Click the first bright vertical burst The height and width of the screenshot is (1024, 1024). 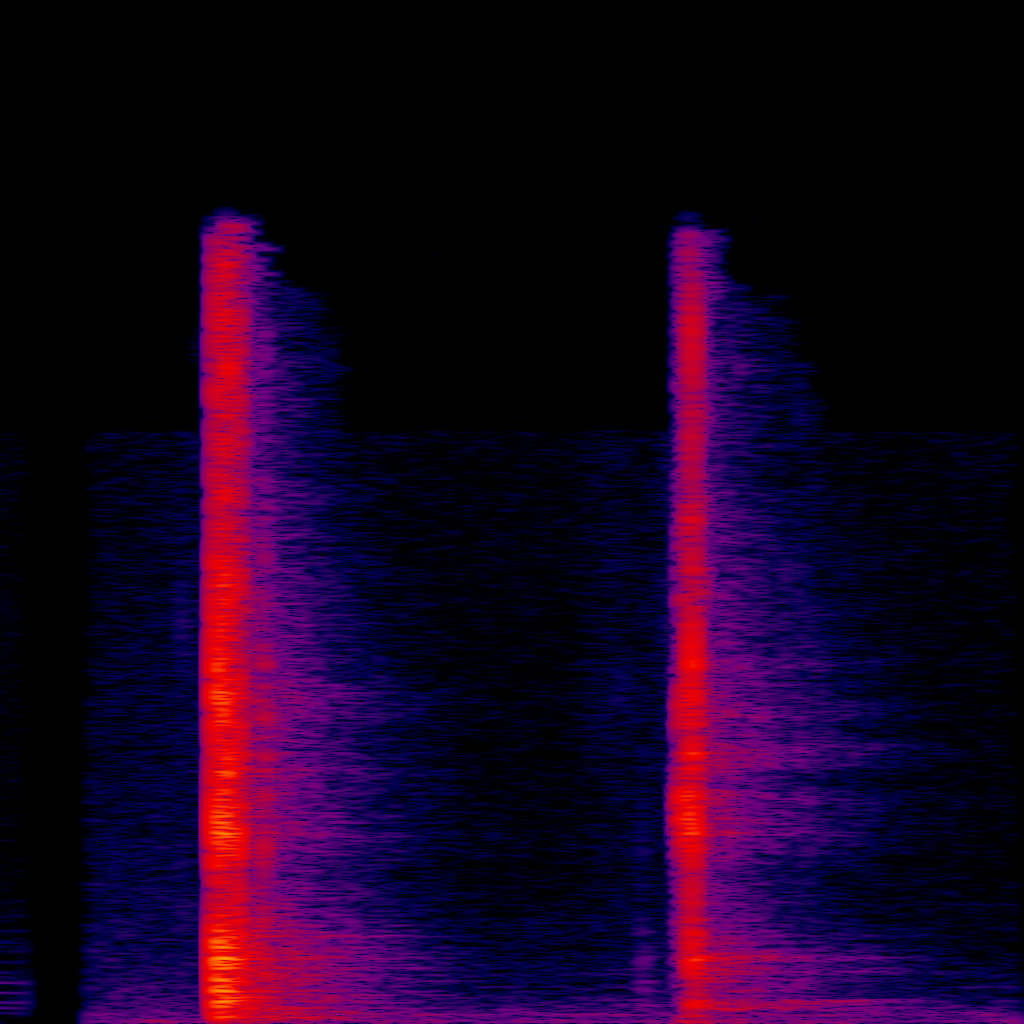(225, 600)
